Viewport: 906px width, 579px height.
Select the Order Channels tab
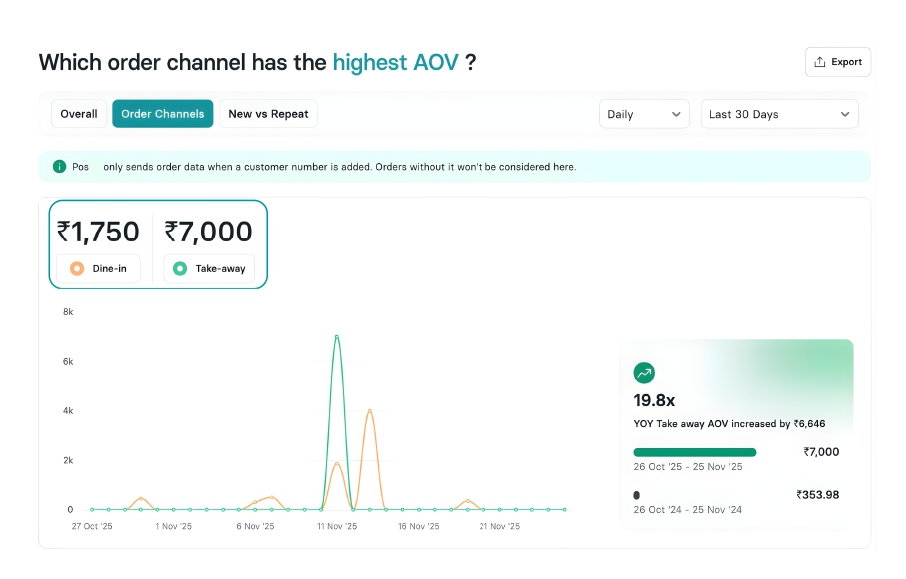[x=162, y=114]
